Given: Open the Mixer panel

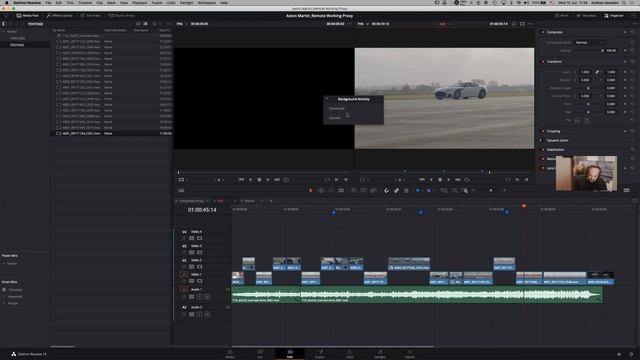Looking at the screenshot, I should (x=562, y=16).
